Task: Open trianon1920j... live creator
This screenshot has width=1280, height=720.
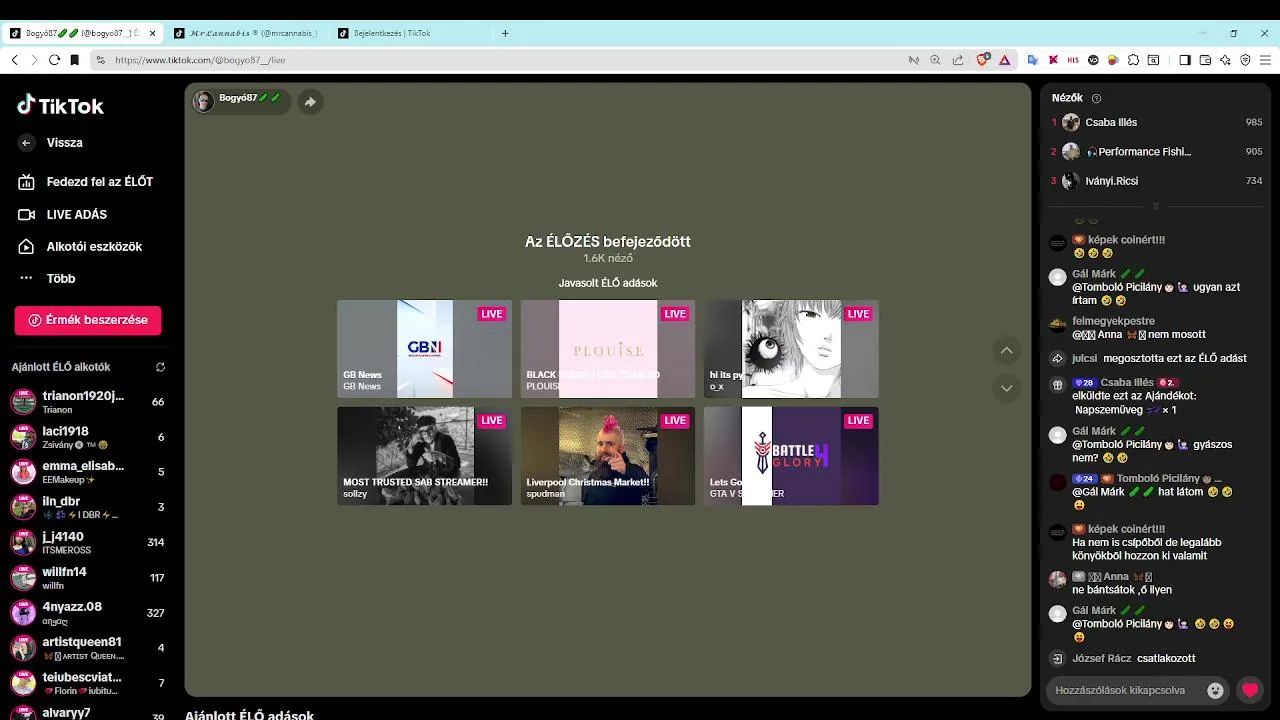Action: pyautogui.click(x=88, y=401)
